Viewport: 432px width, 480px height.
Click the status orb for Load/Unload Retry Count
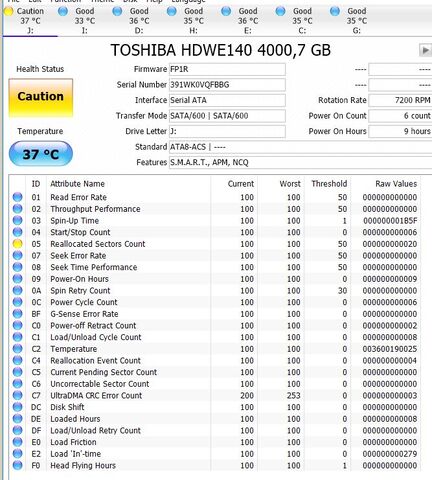point(17,430)
